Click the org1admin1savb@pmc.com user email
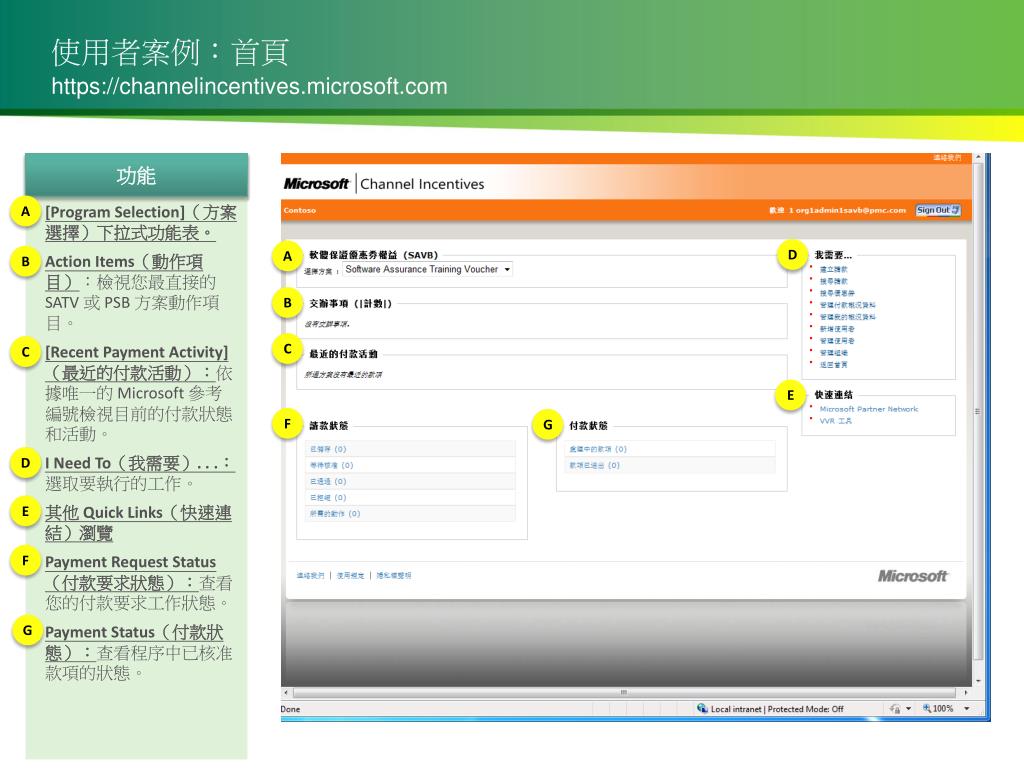Image resolution: width=1024 pixels, height=768 pixels. [850, 210]
